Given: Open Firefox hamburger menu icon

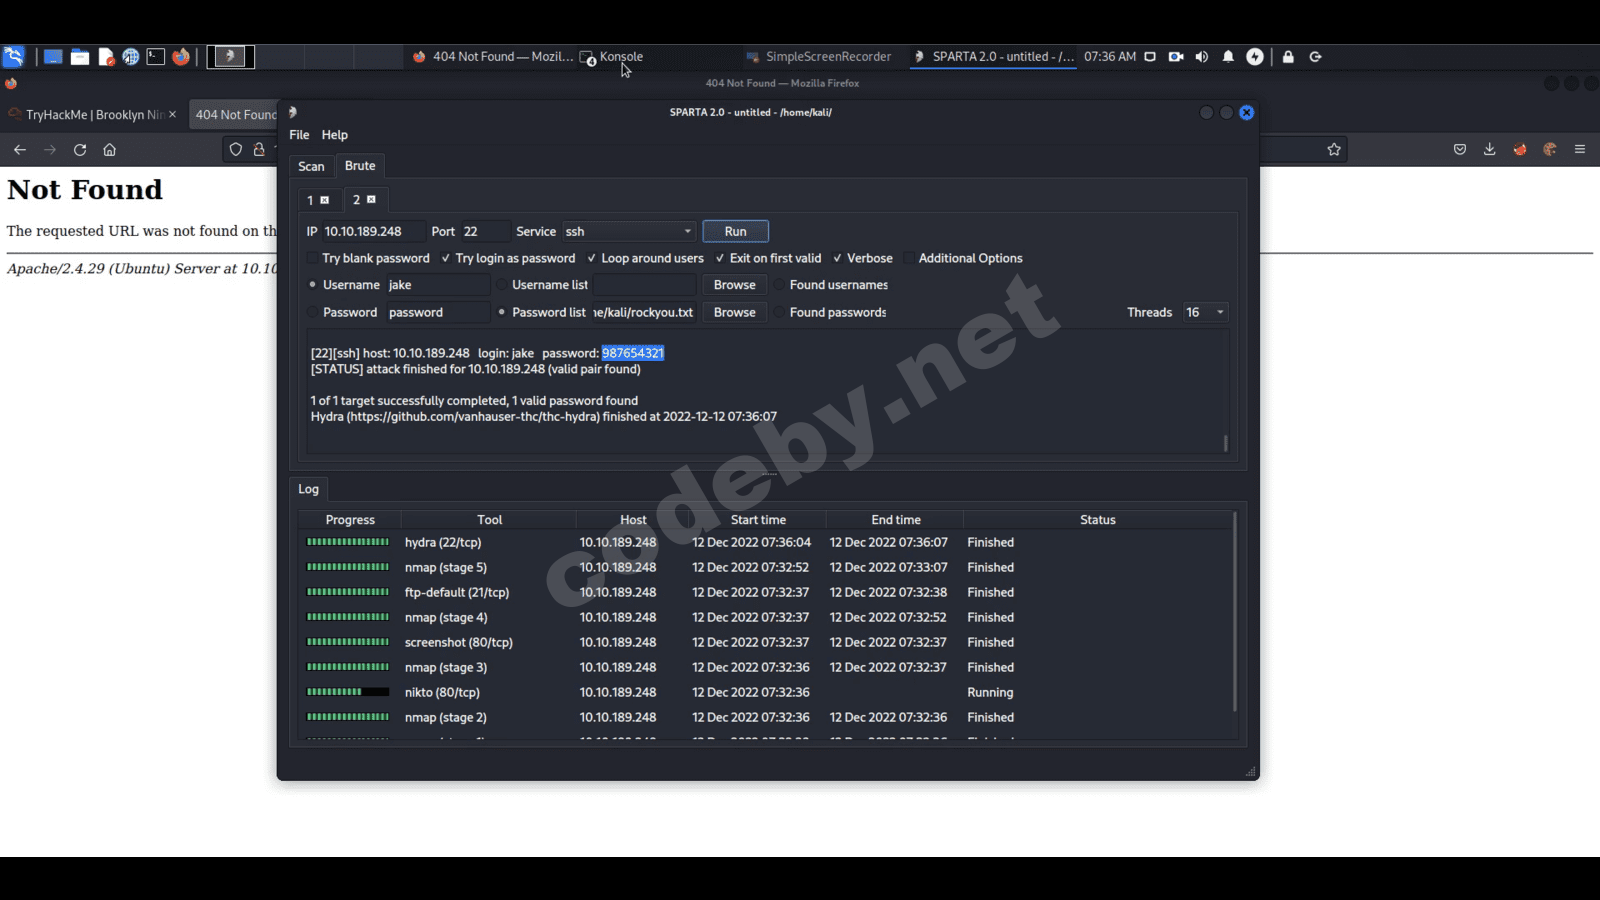Looking at the screenshot, I should pos(1580,150).
